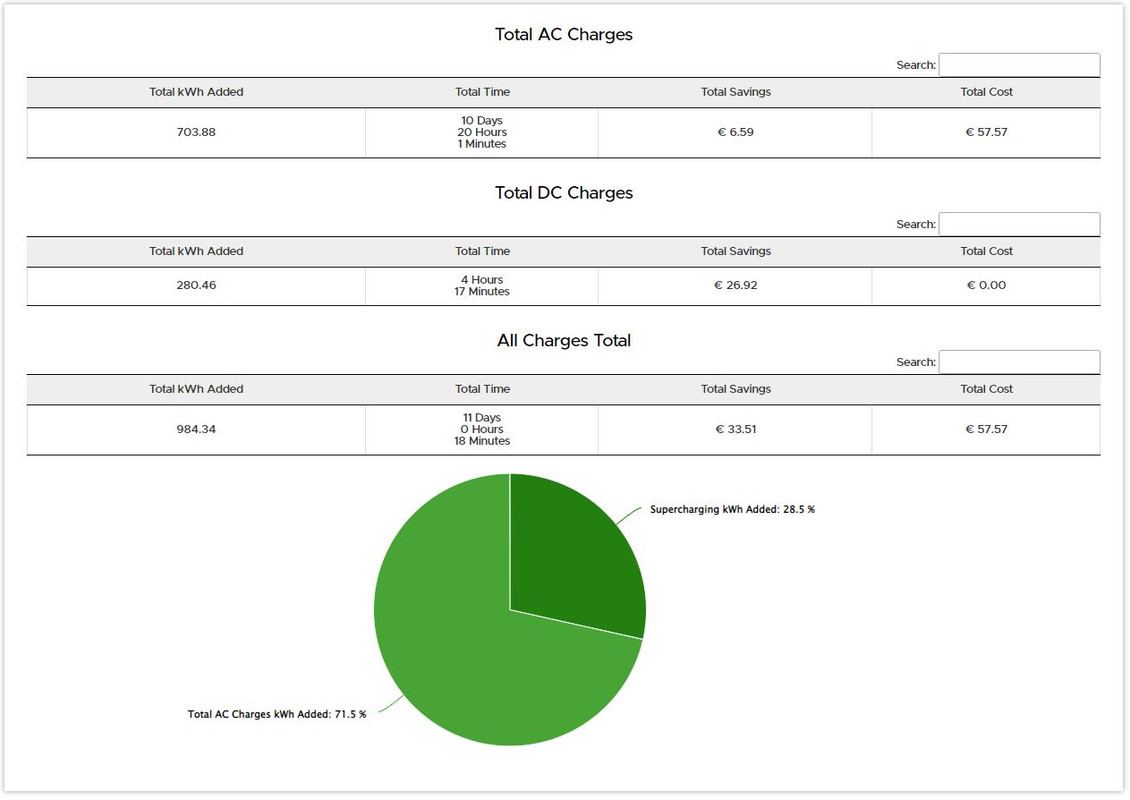Sort DC table by Total kWh Added
Image resolution: width=1130 pixels, height=800 pixels.
click(x=196, y=252)
